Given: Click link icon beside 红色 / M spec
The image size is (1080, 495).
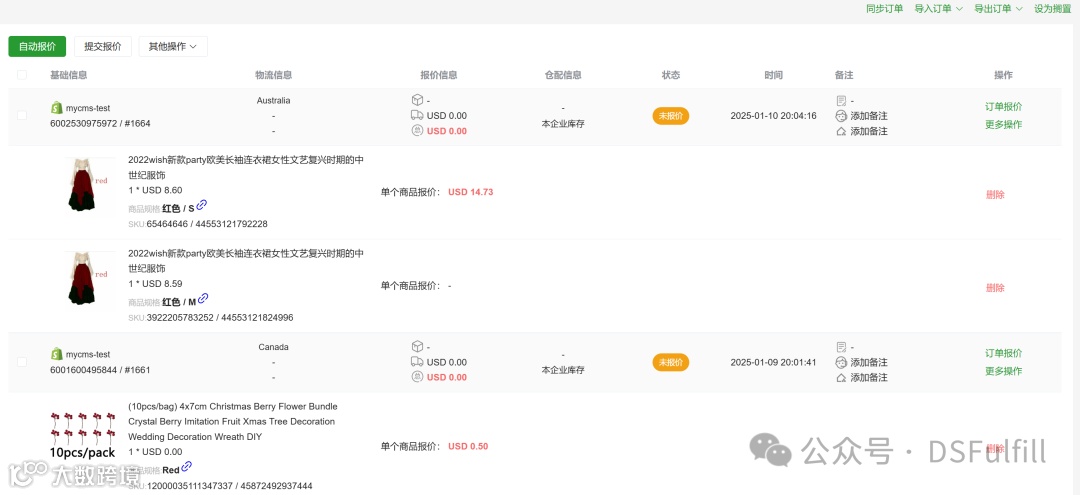Looking at the screenshot, I should [x=203, y=298].
